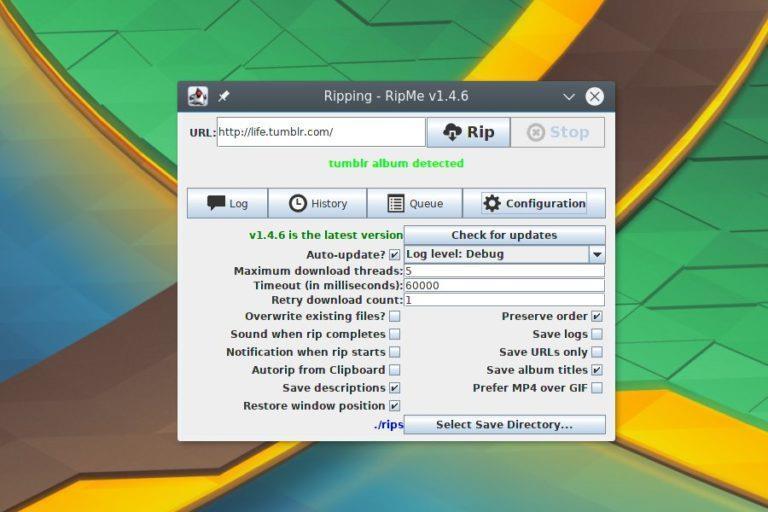Click the Stop button
The width and height of the screenshot is (768, 512).
tap(558, 132)
